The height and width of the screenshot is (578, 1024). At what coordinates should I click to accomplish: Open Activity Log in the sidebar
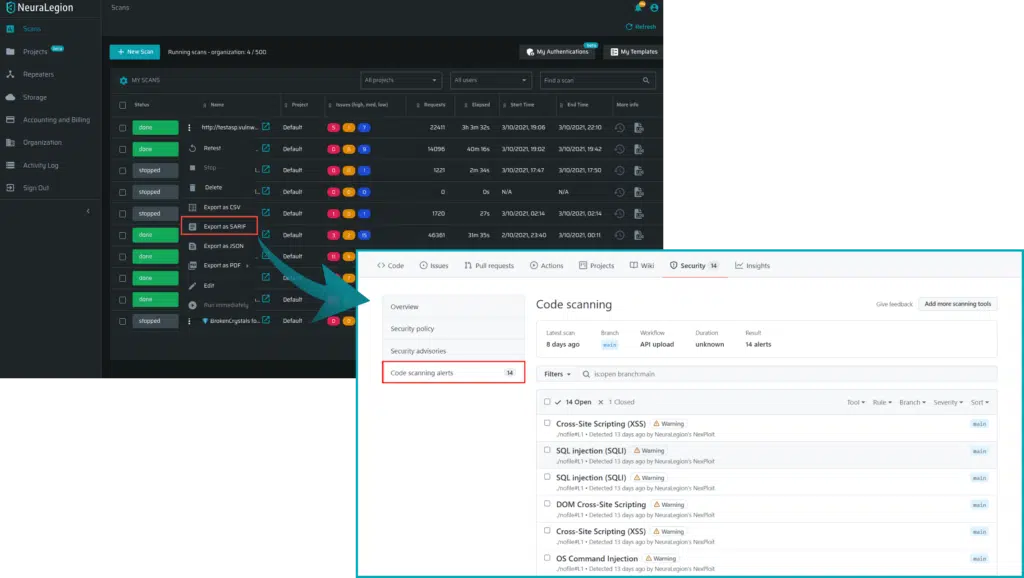click(x=40, y=165)
